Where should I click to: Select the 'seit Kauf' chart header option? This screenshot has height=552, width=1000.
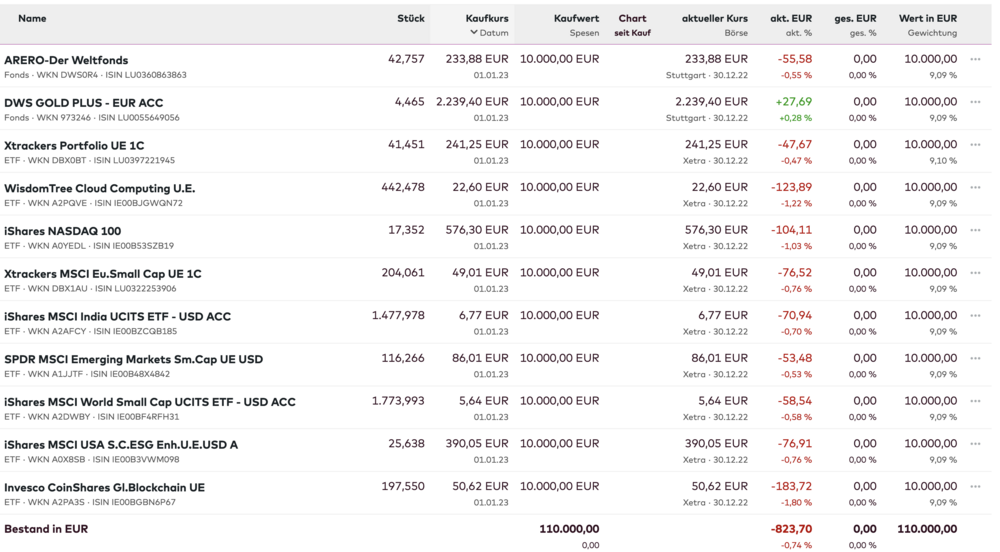tap(632, 33)
